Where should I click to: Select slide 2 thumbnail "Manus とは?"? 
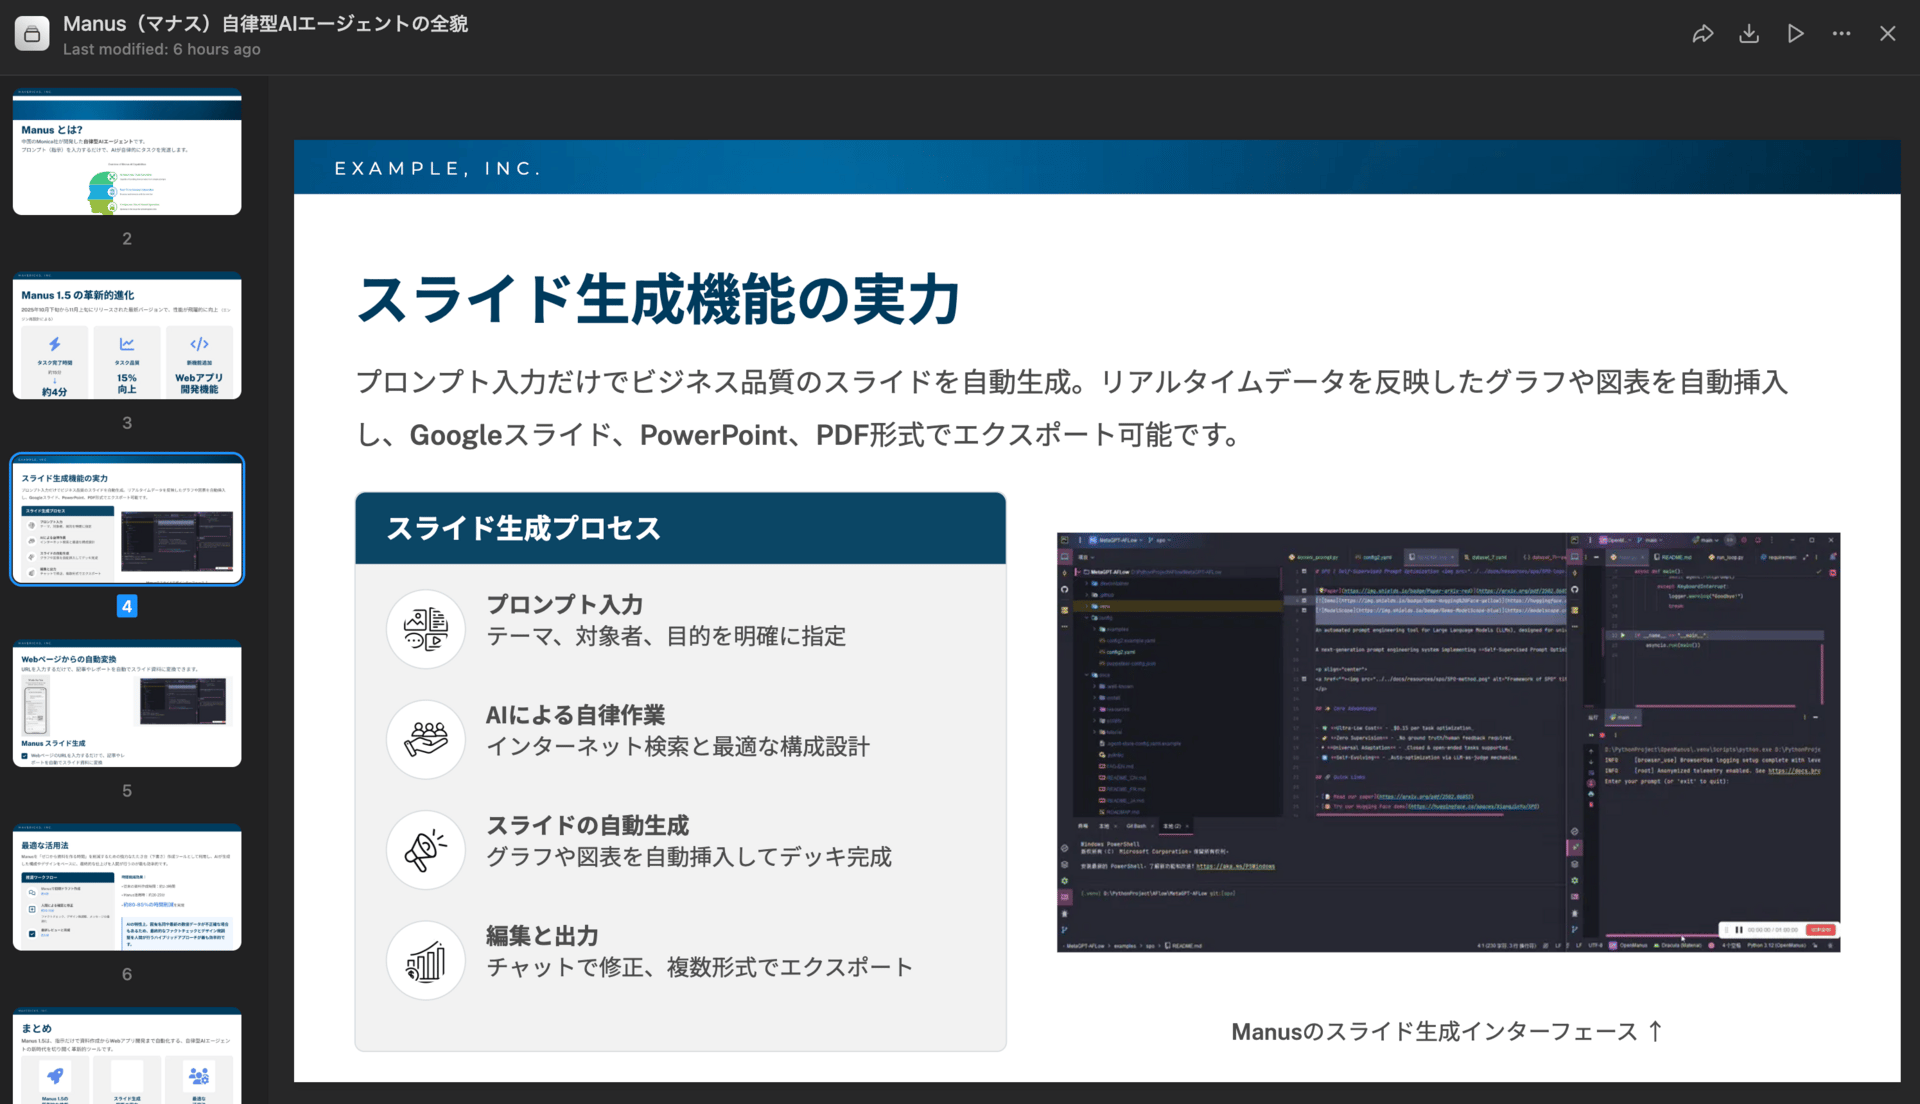point(127,153)
